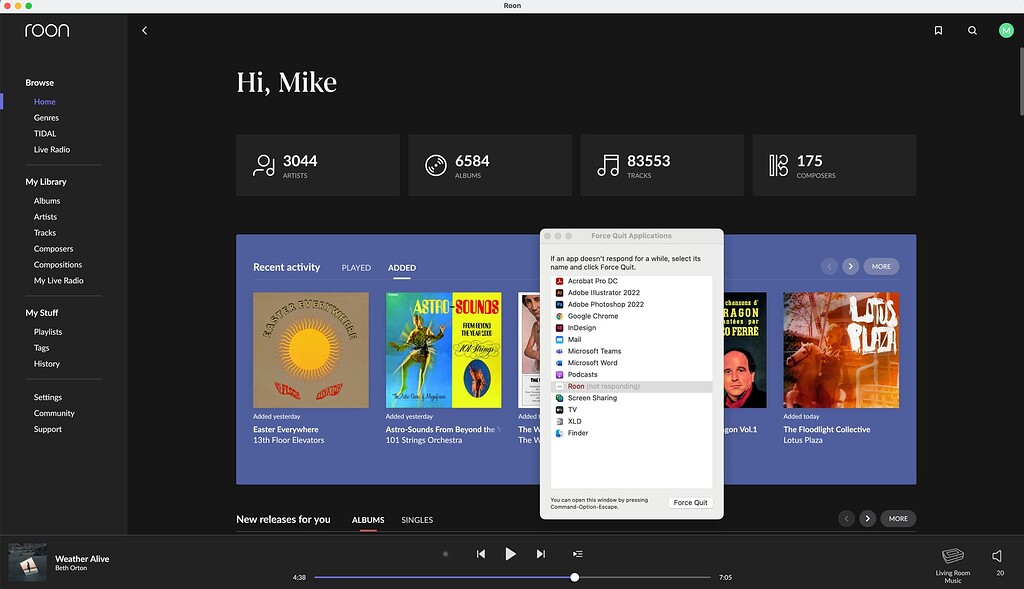The image size is (1024, 589).
Task: Show previous Recent activity items arrow
Action: [829, 266]
